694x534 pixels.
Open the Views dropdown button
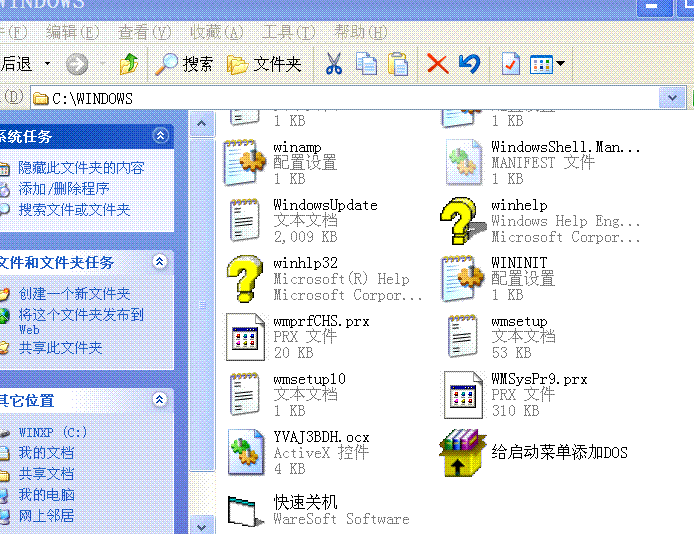coord(547,64)
